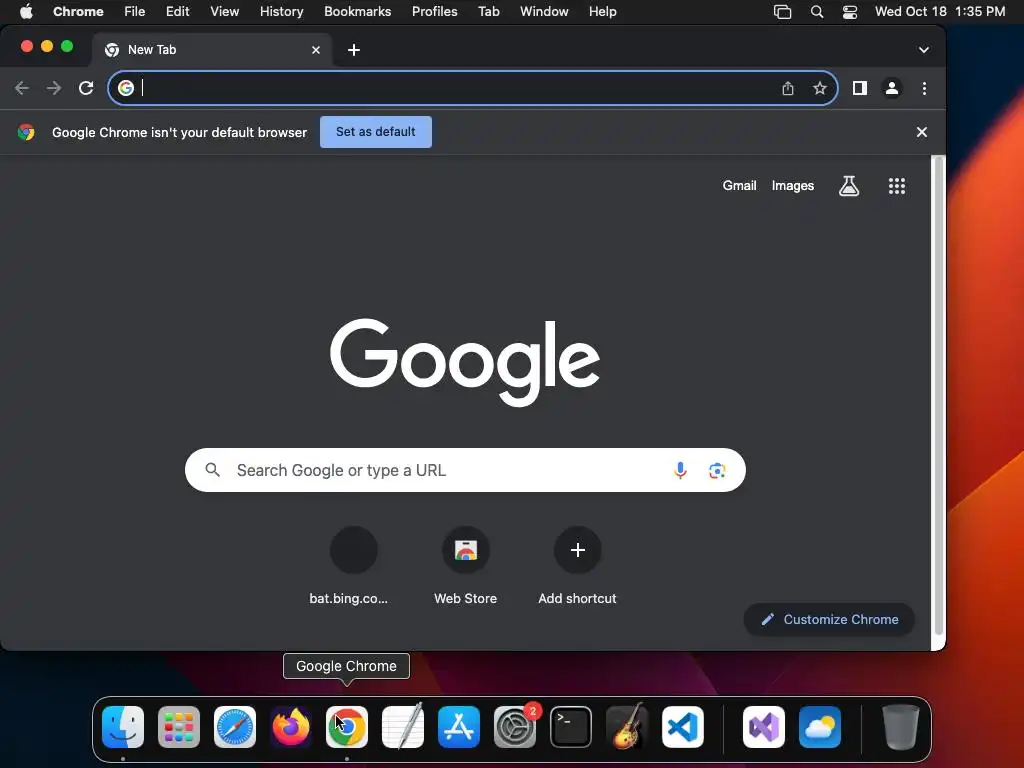Launch Terminal from the Dock

click(571, 727)
